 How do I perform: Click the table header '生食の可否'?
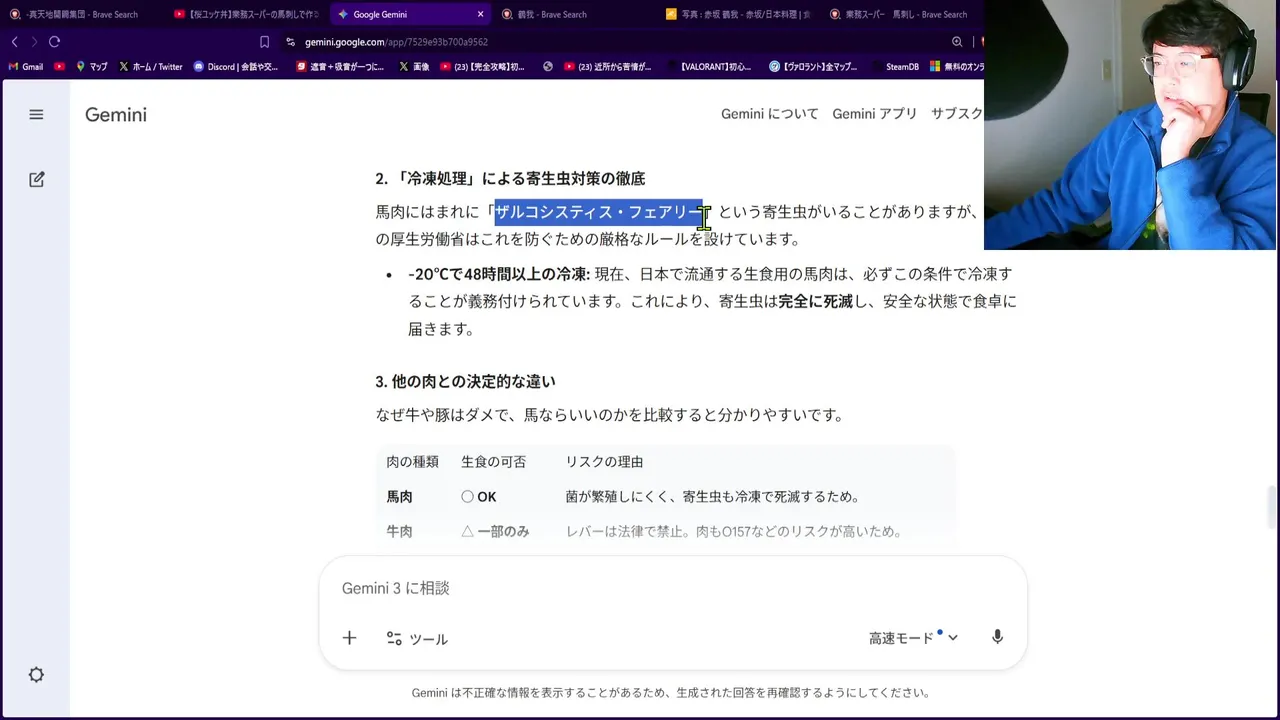tap(493, 462)
